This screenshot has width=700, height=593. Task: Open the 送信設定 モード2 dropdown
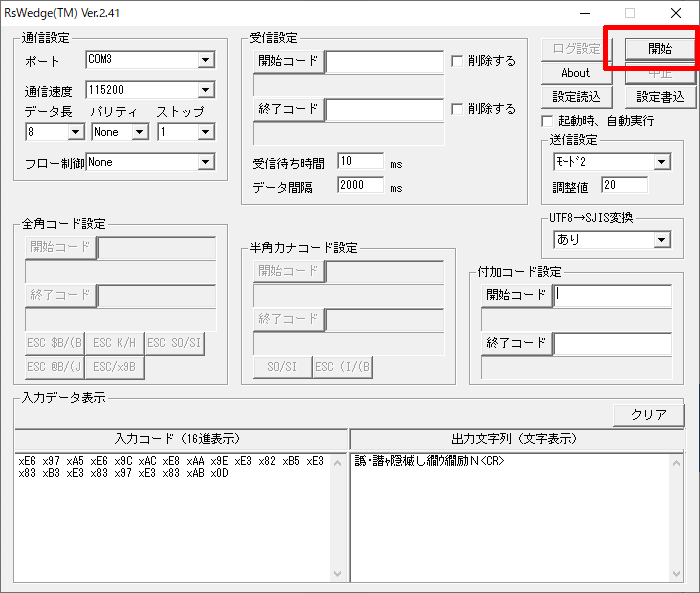662,162
